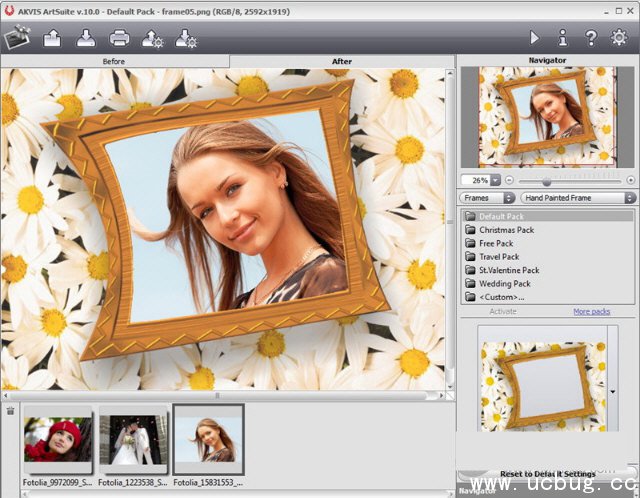Click Reset to Default Settings button

547,473
